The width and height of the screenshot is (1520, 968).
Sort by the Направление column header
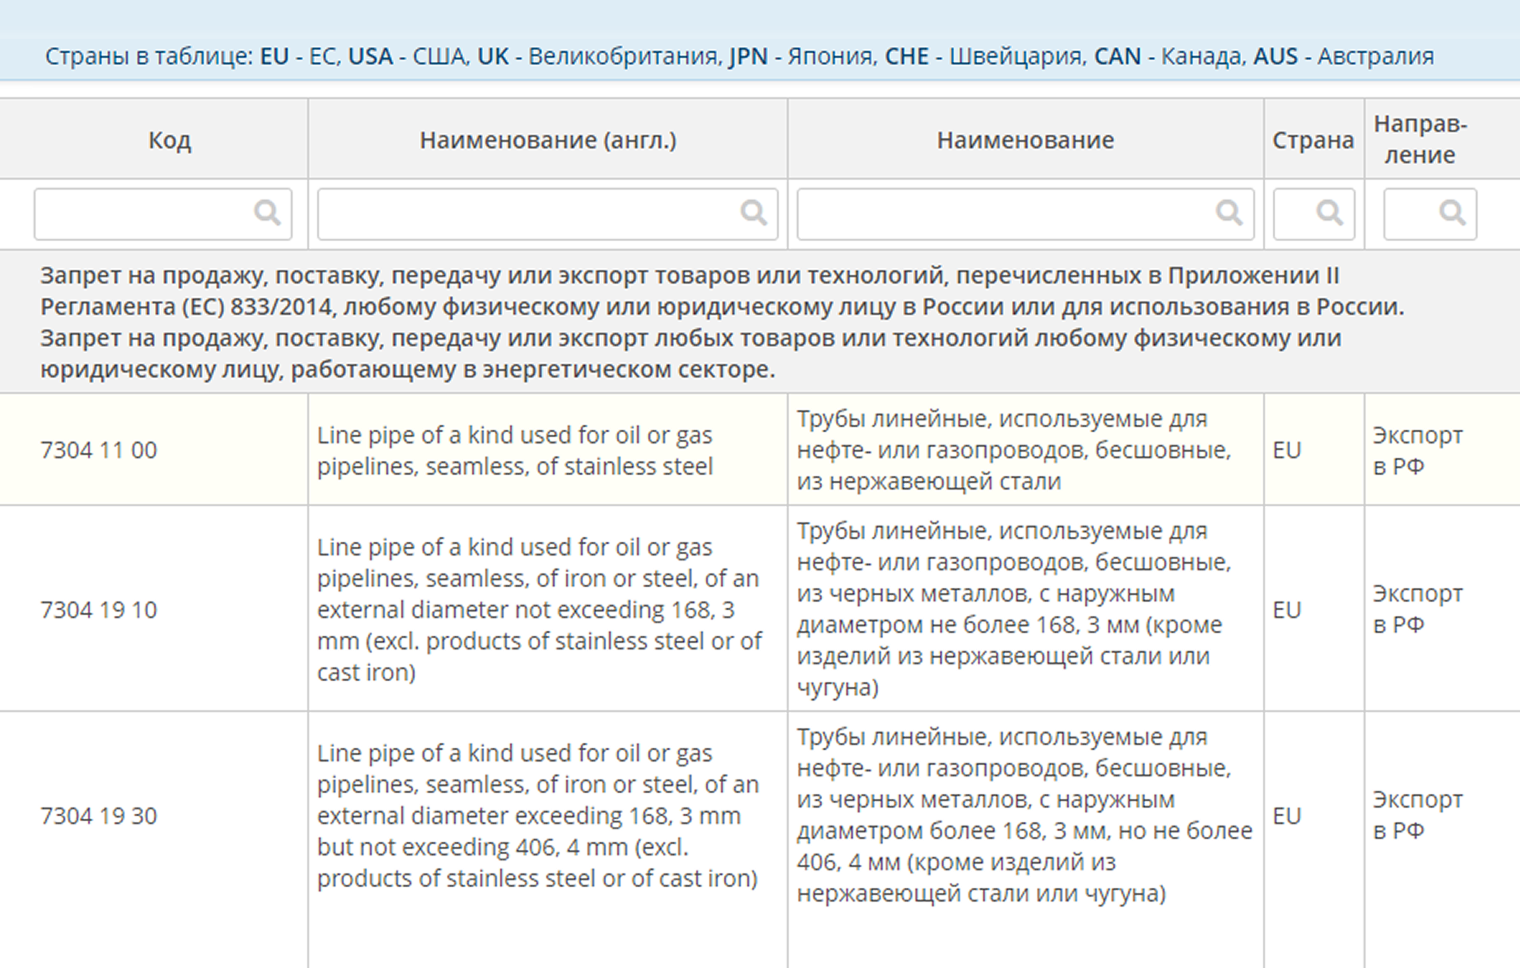1420,140
